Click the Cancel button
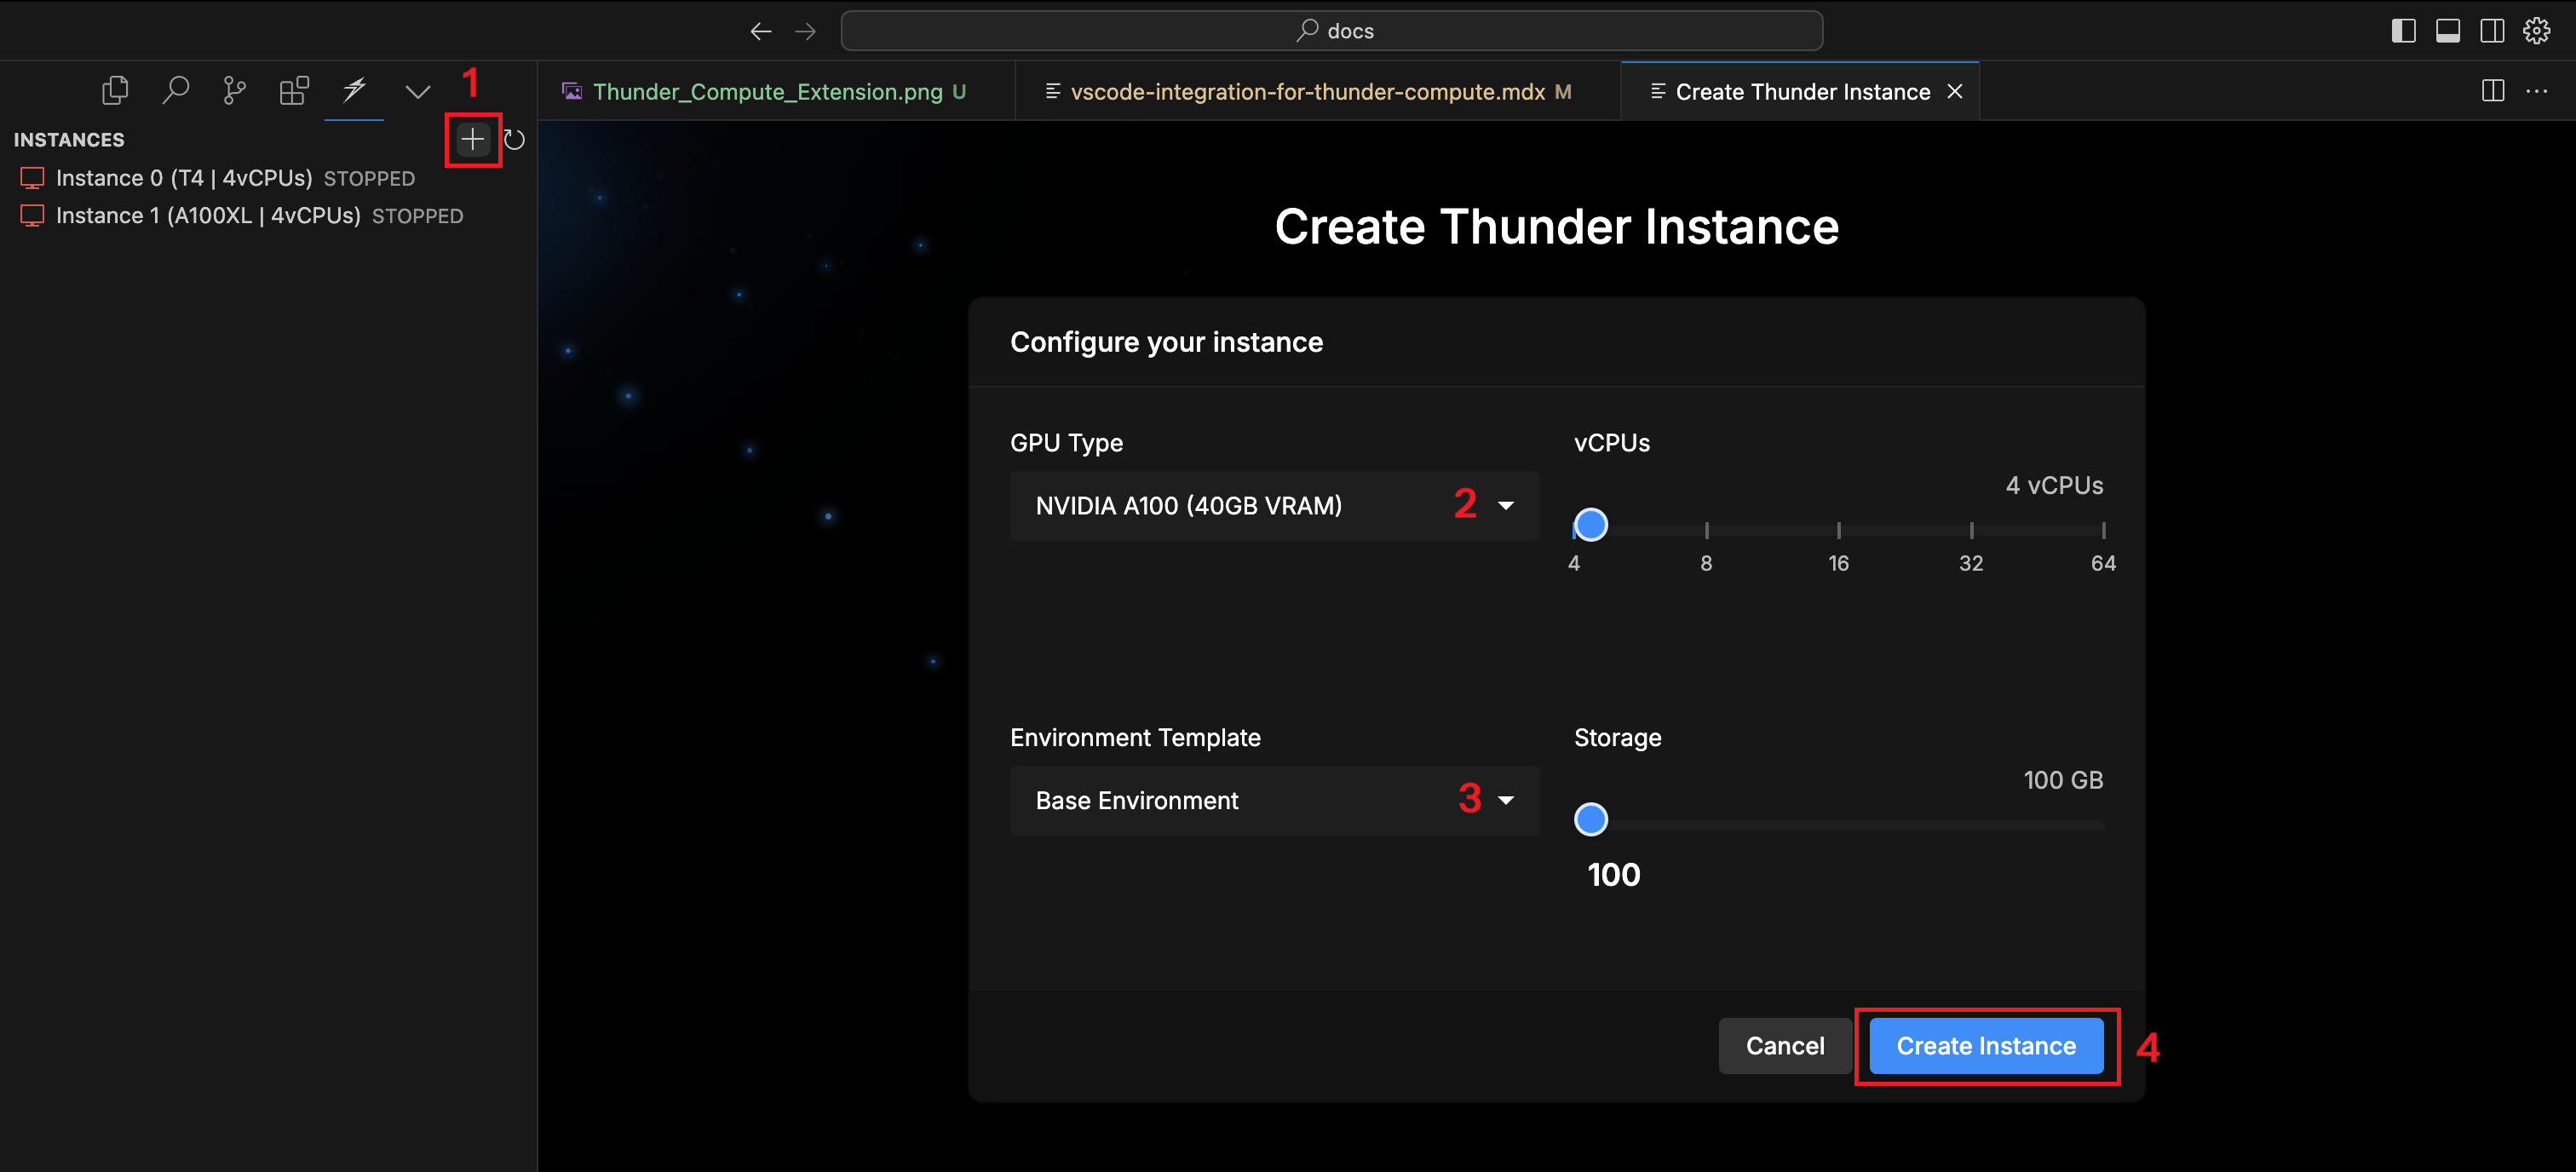This screenshot has height=1172, width=2576. coord(1785,1046)
